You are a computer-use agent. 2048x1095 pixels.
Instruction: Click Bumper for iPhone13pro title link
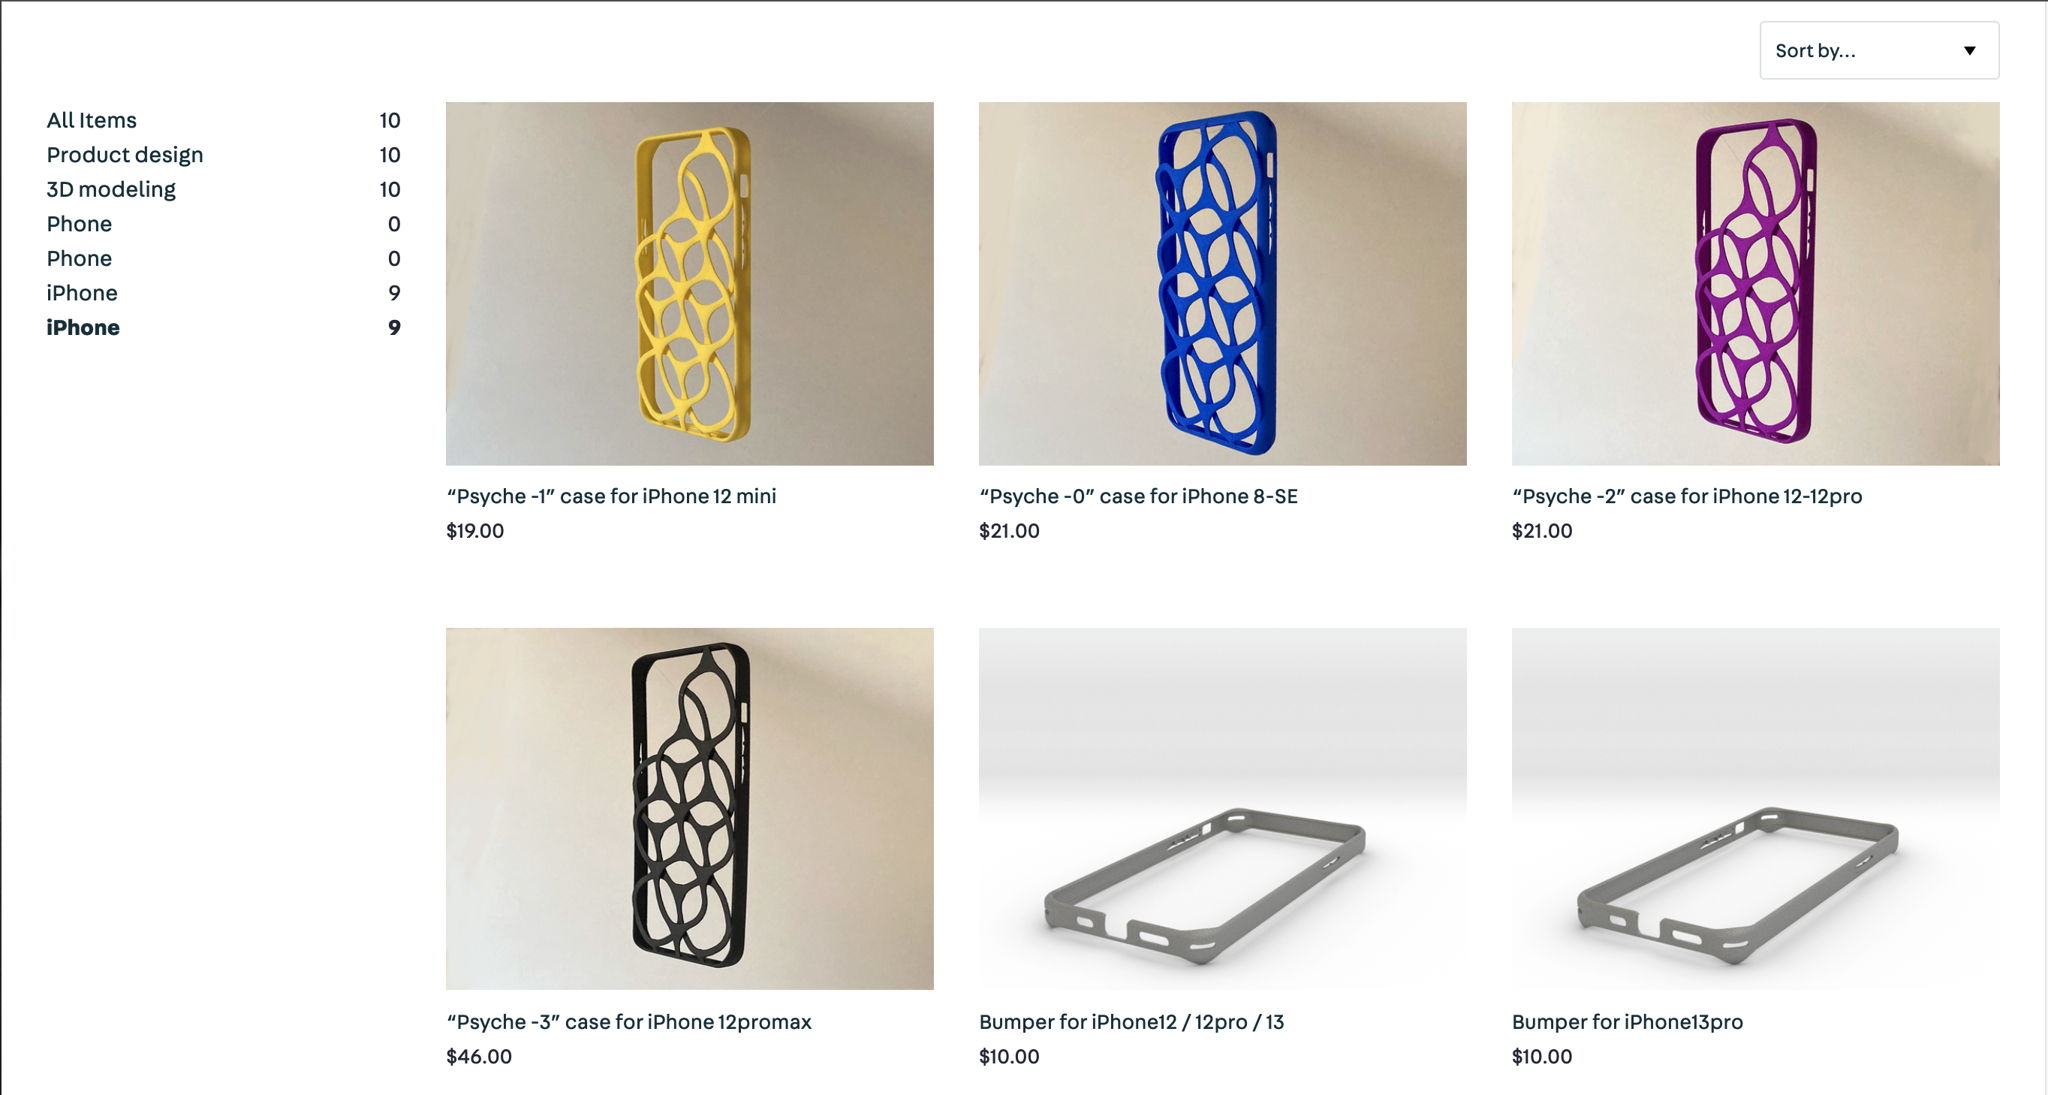(x=1627, y=1022)
